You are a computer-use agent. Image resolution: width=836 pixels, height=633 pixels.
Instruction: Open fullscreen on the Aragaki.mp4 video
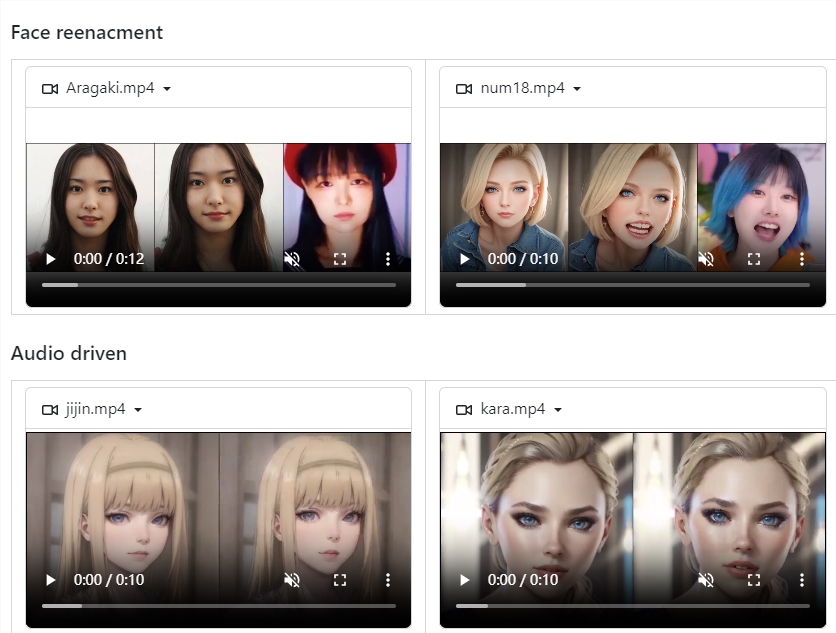pyautogui.click(x=340, y=259)
